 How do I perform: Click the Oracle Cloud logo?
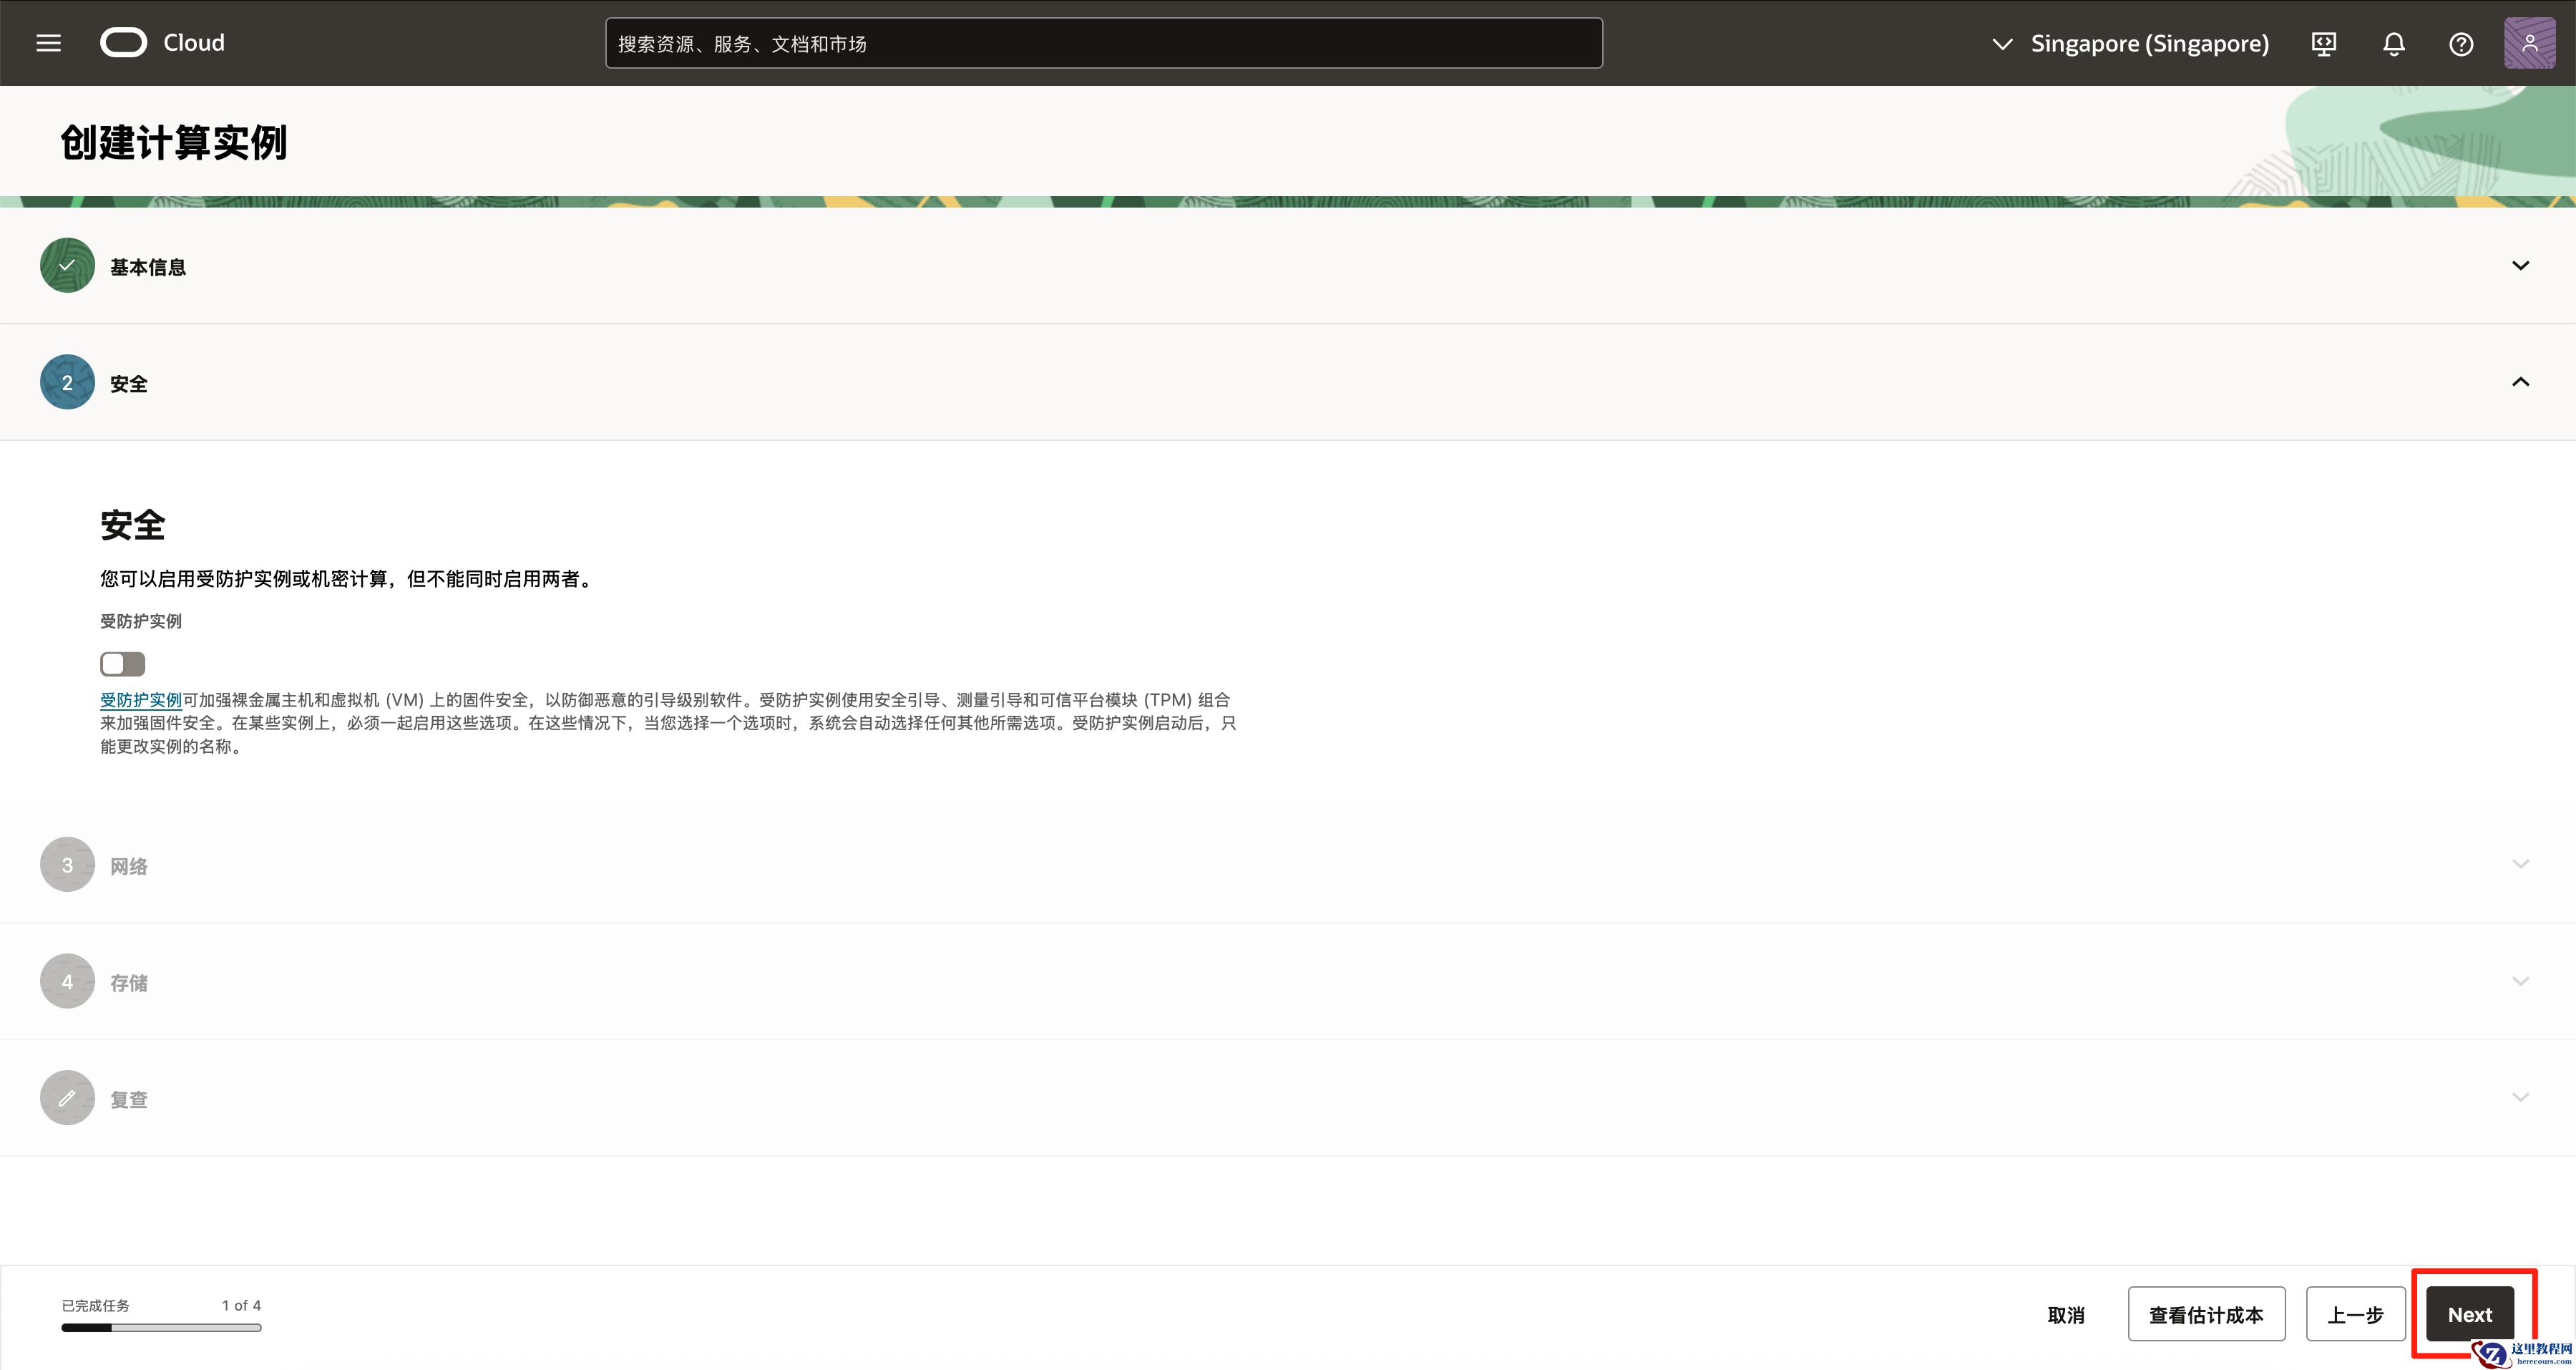pos(123,43)
